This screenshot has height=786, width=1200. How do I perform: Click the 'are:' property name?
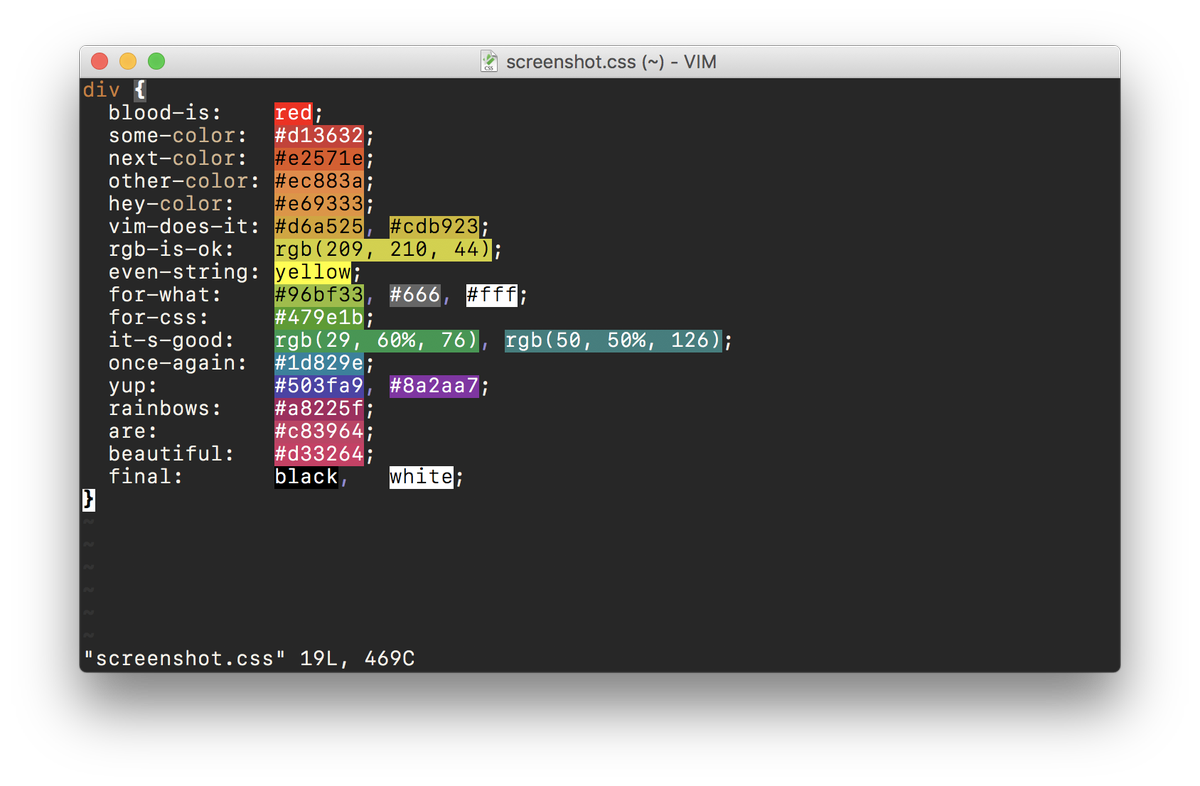click(x=133, y=431)
